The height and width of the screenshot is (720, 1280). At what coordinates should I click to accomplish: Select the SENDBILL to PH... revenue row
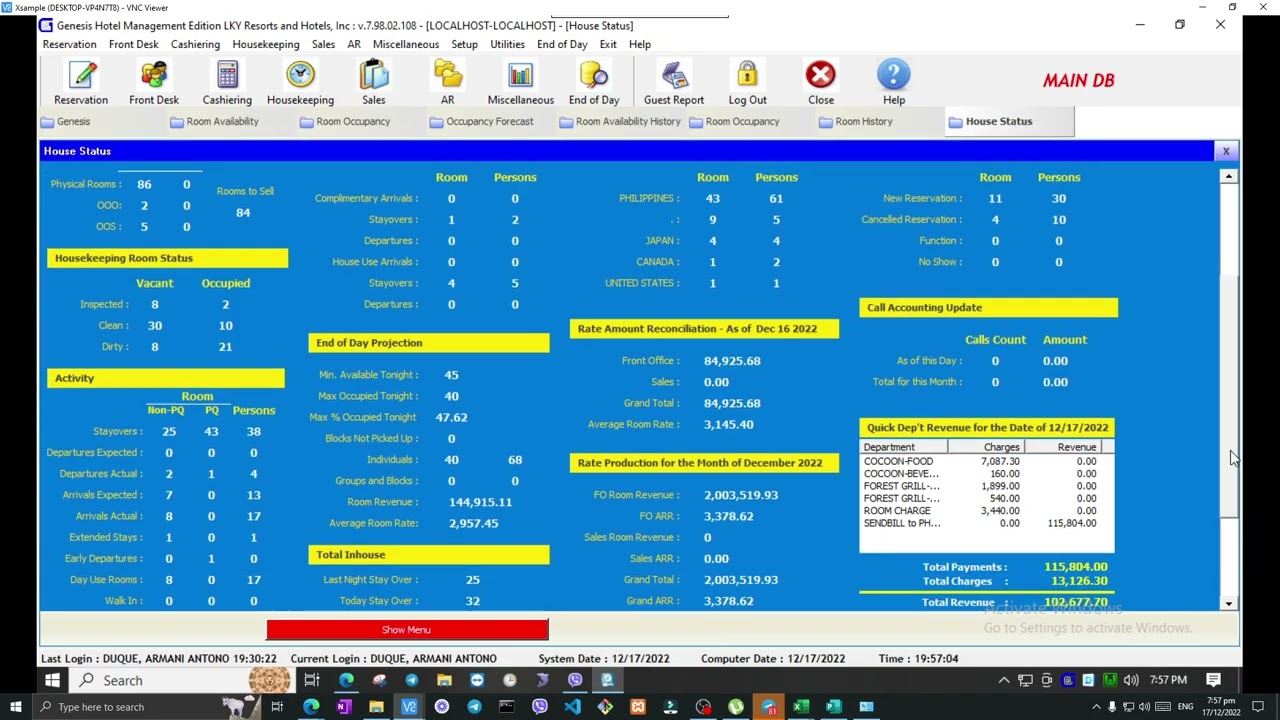[986, 523]
